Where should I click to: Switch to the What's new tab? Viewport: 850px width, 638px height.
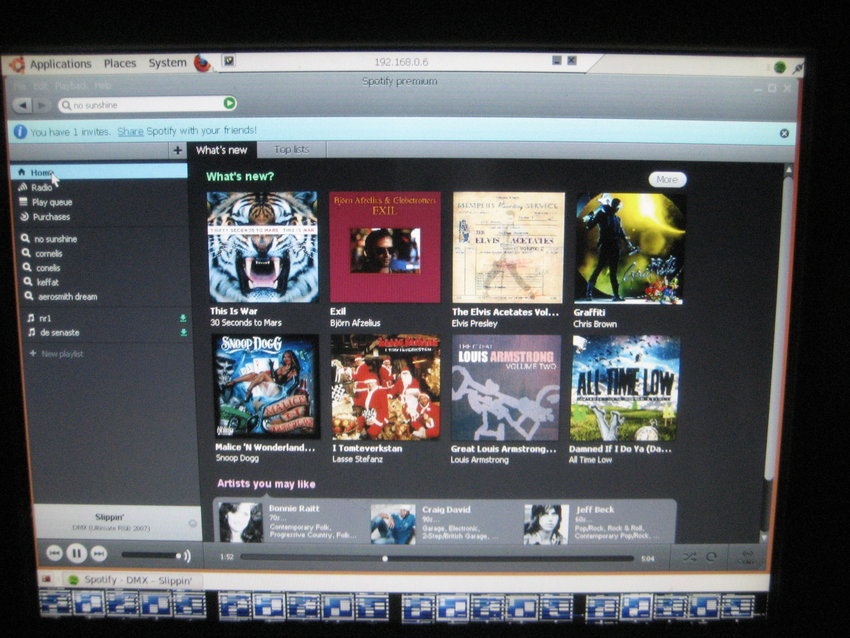click(x=222, y=150)
